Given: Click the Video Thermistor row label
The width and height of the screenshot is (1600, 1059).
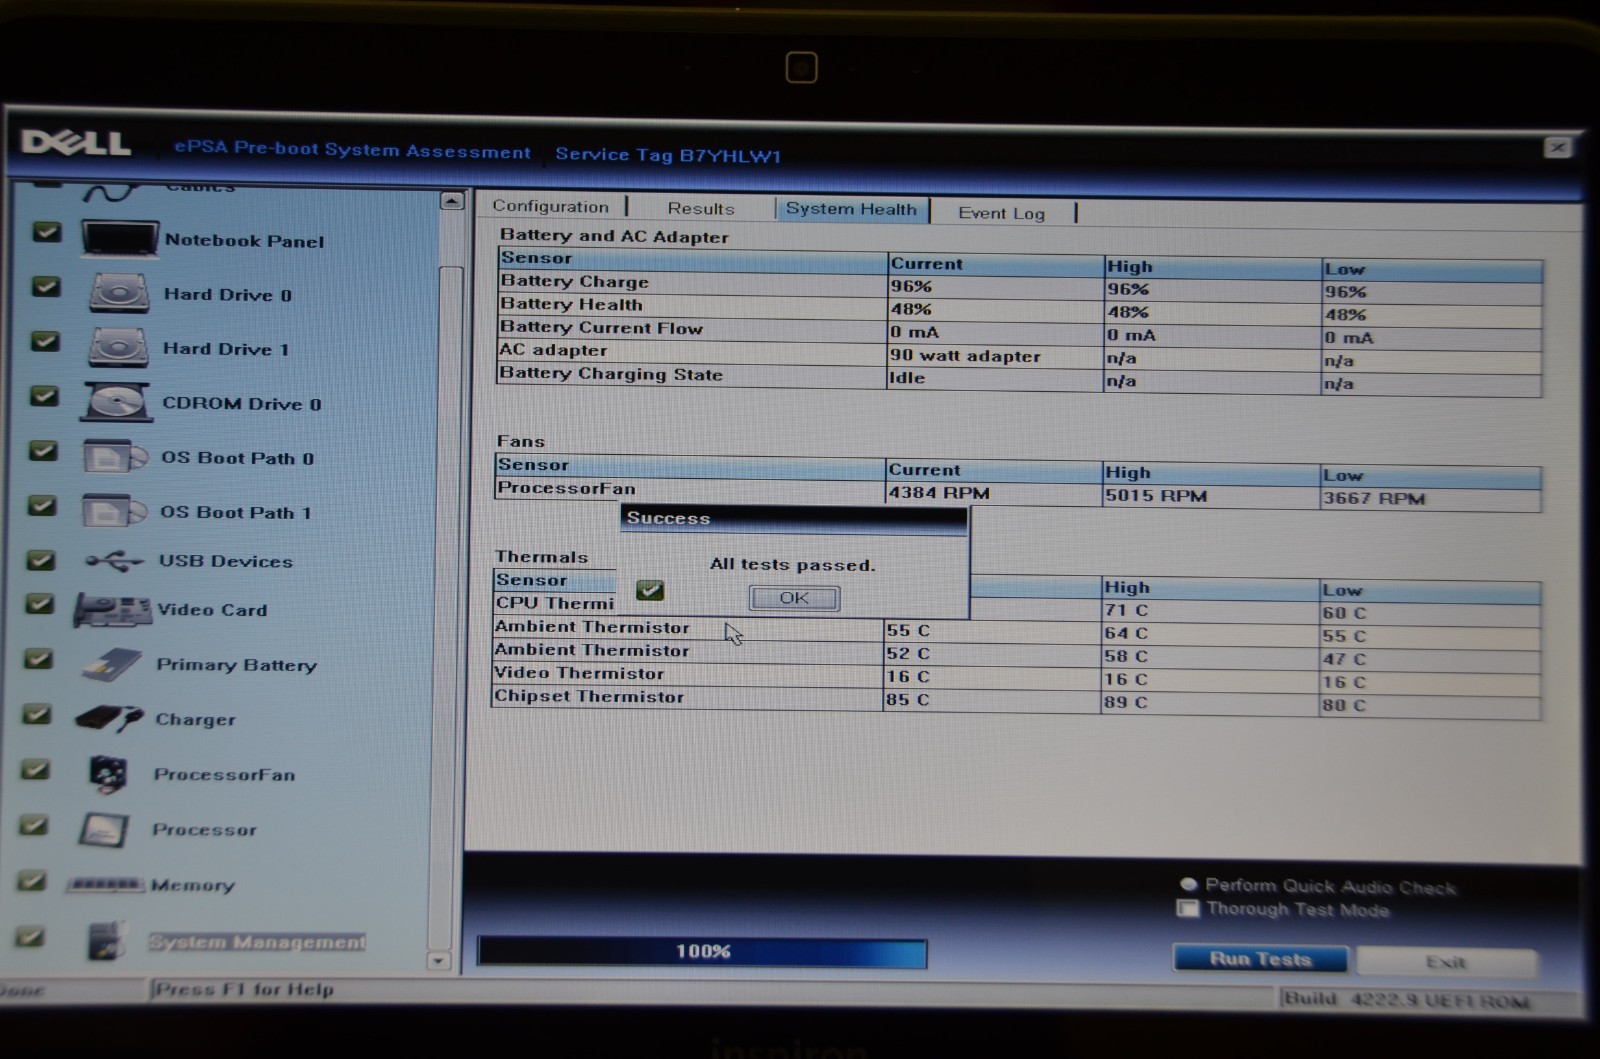Looking at the screenshot, I should pos(579,673).
